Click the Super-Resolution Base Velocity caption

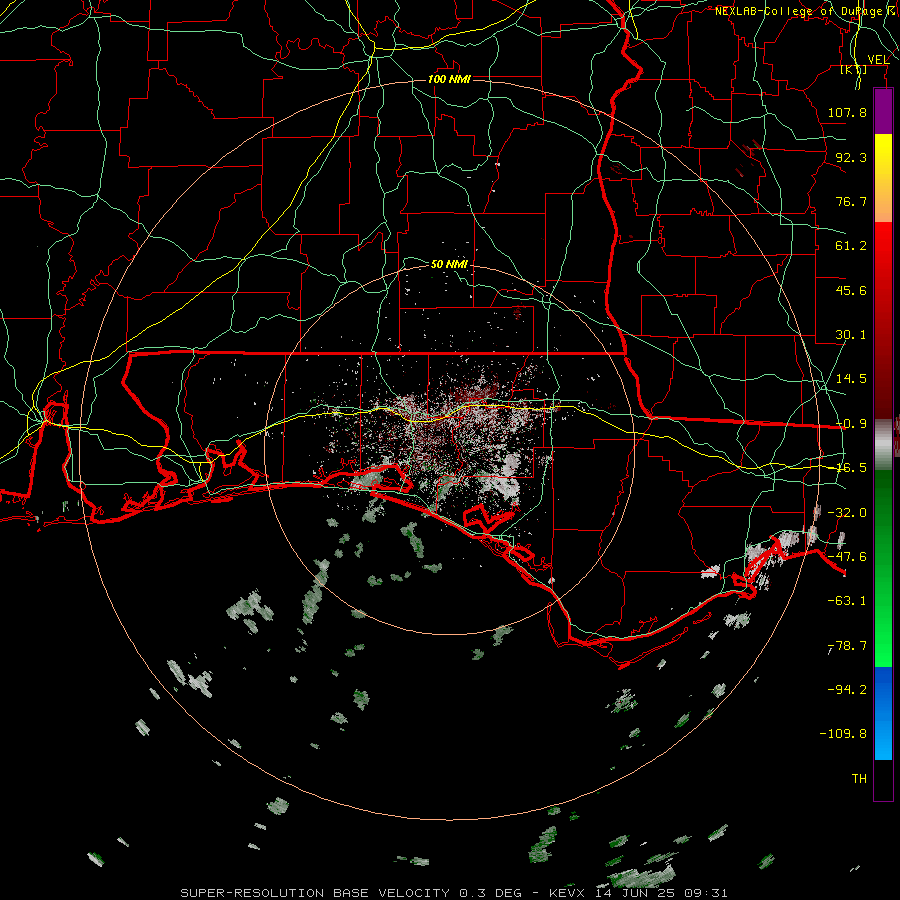453,893
